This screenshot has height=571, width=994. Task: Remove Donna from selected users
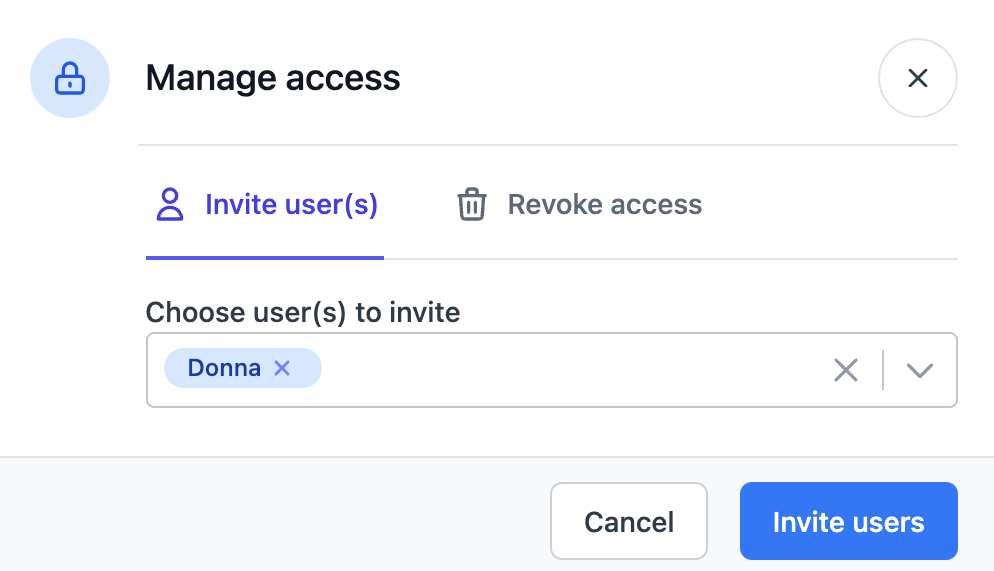click(x=282, y=368)
